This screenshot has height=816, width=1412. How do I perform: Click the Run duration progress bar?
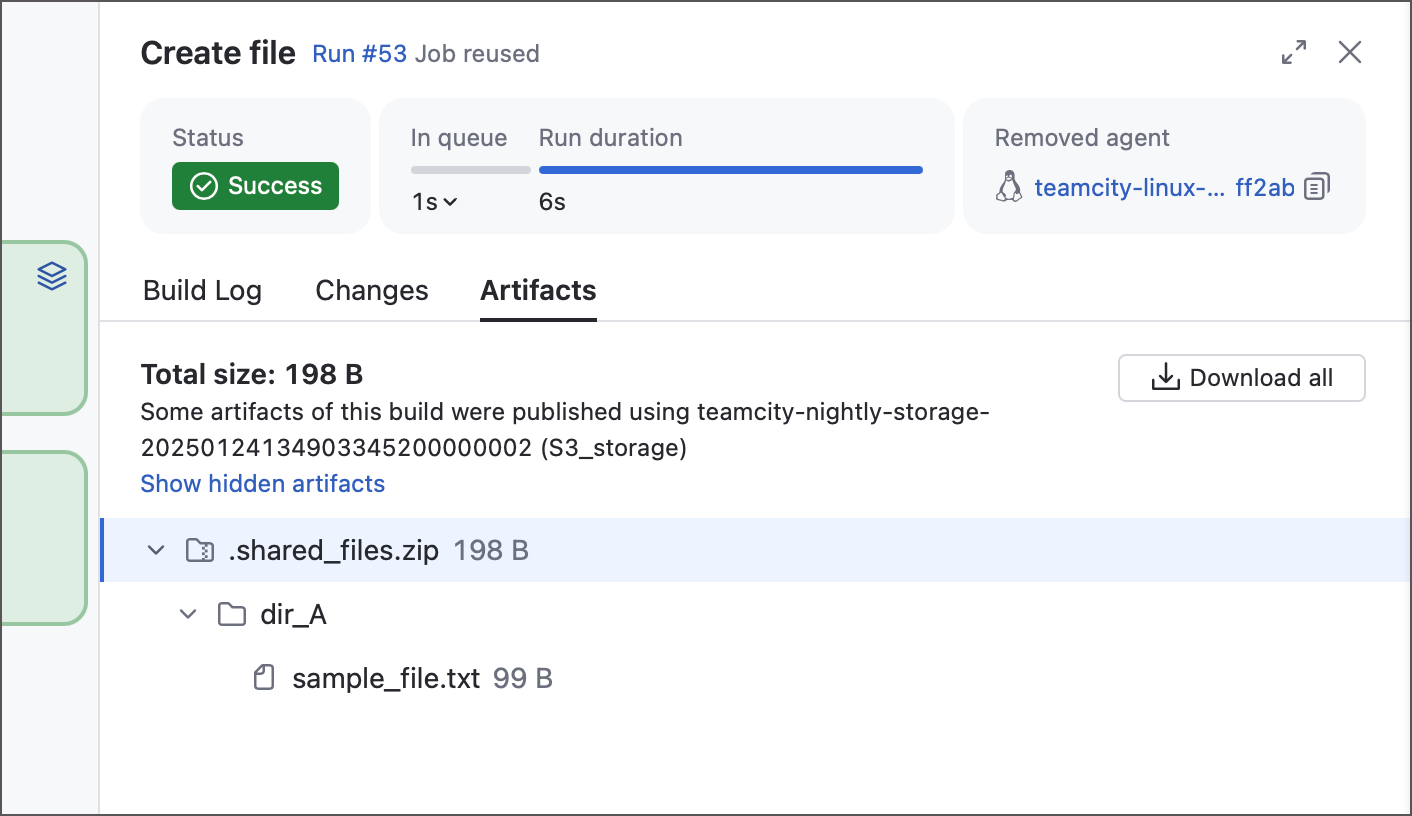pos(730,169)
